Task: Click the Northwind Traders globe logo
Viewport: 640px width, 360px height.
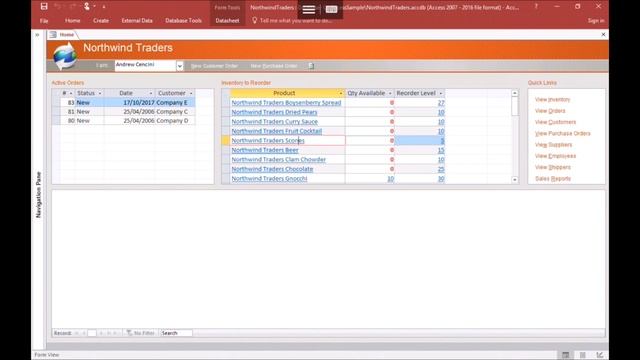Action: [64, 56]
